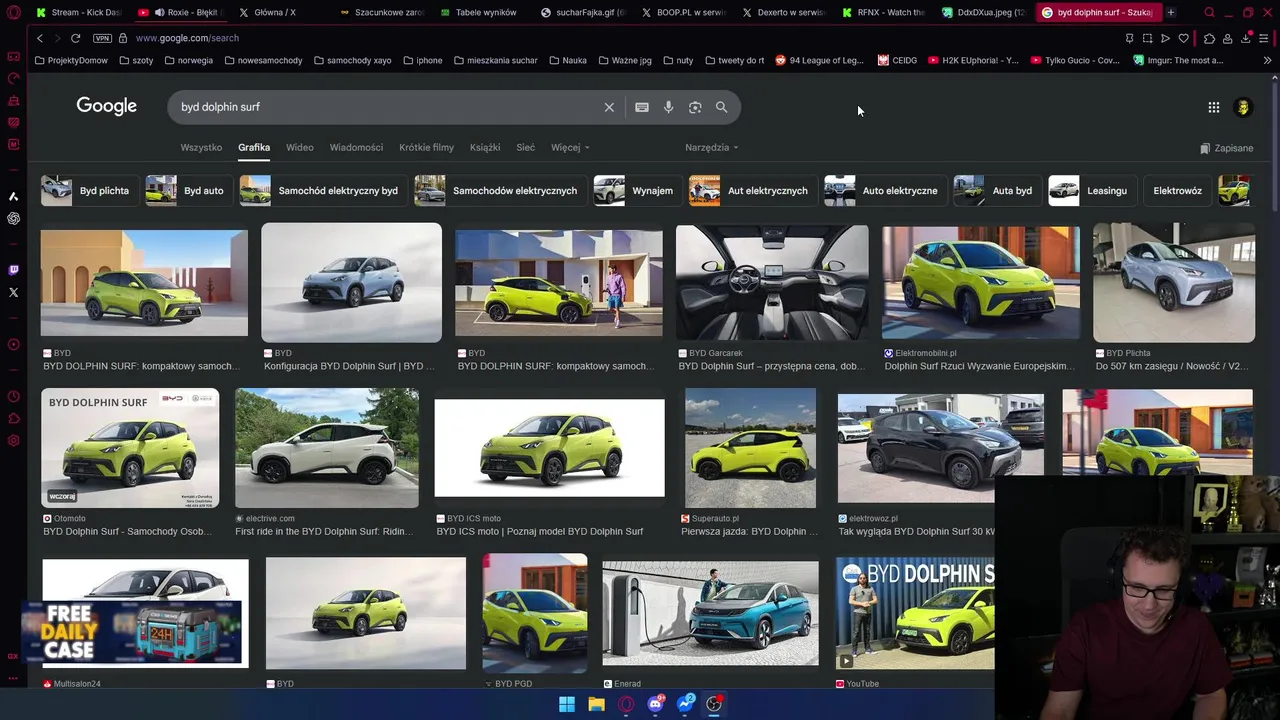Click the address bar URL

click(187, 38)
